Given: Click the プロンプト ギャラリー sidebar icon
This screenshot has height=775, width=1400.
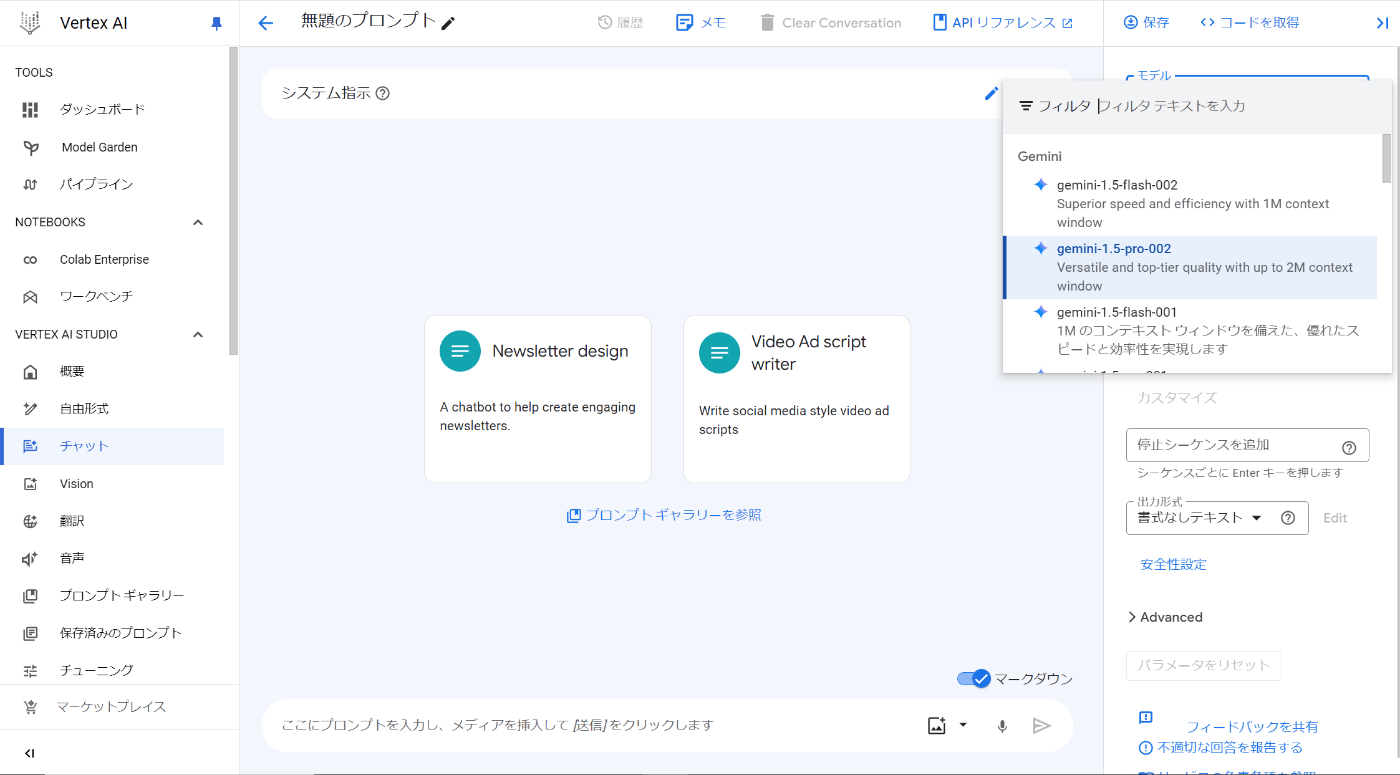Looking at the screenshot, I should 30,596.
